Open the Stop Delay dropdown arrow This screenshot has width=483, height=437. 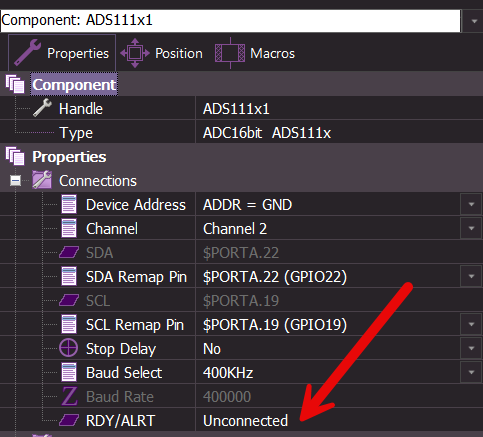coord(471,348)
